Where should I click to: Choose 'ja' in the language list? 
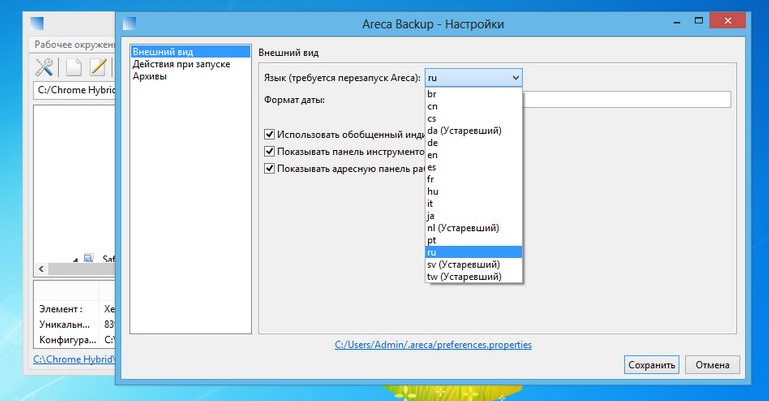pyautogui.click(x=473, y=216)
